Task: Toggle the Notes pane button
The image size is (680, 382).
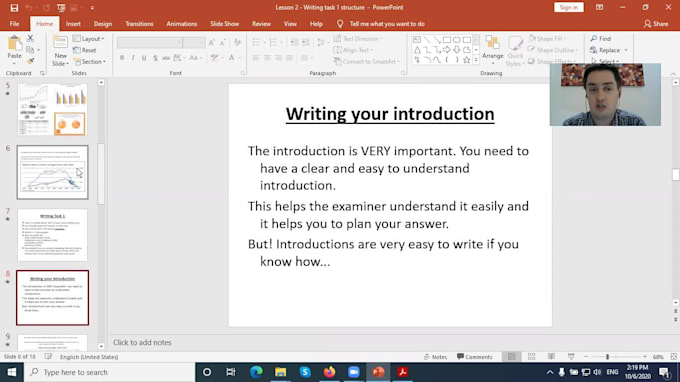Action: click(x=435, y=357)
